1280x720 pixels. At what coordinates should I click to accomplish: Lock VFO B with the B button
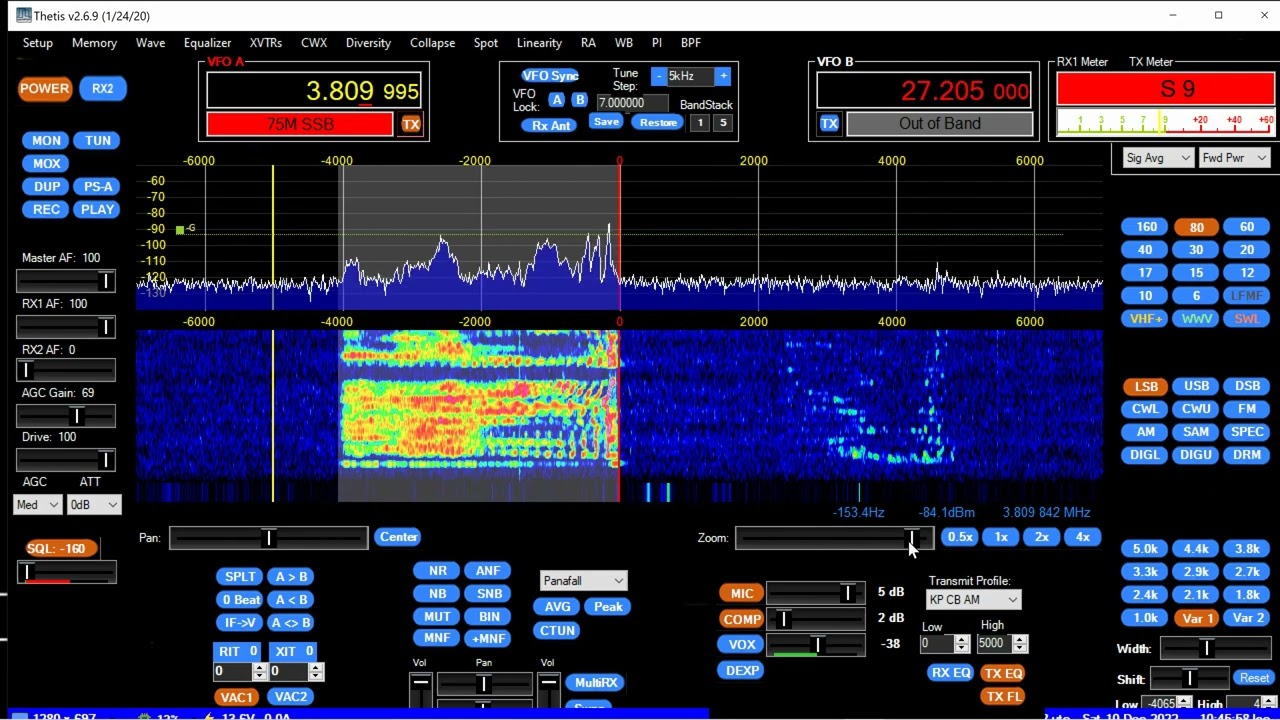[579, 100]
